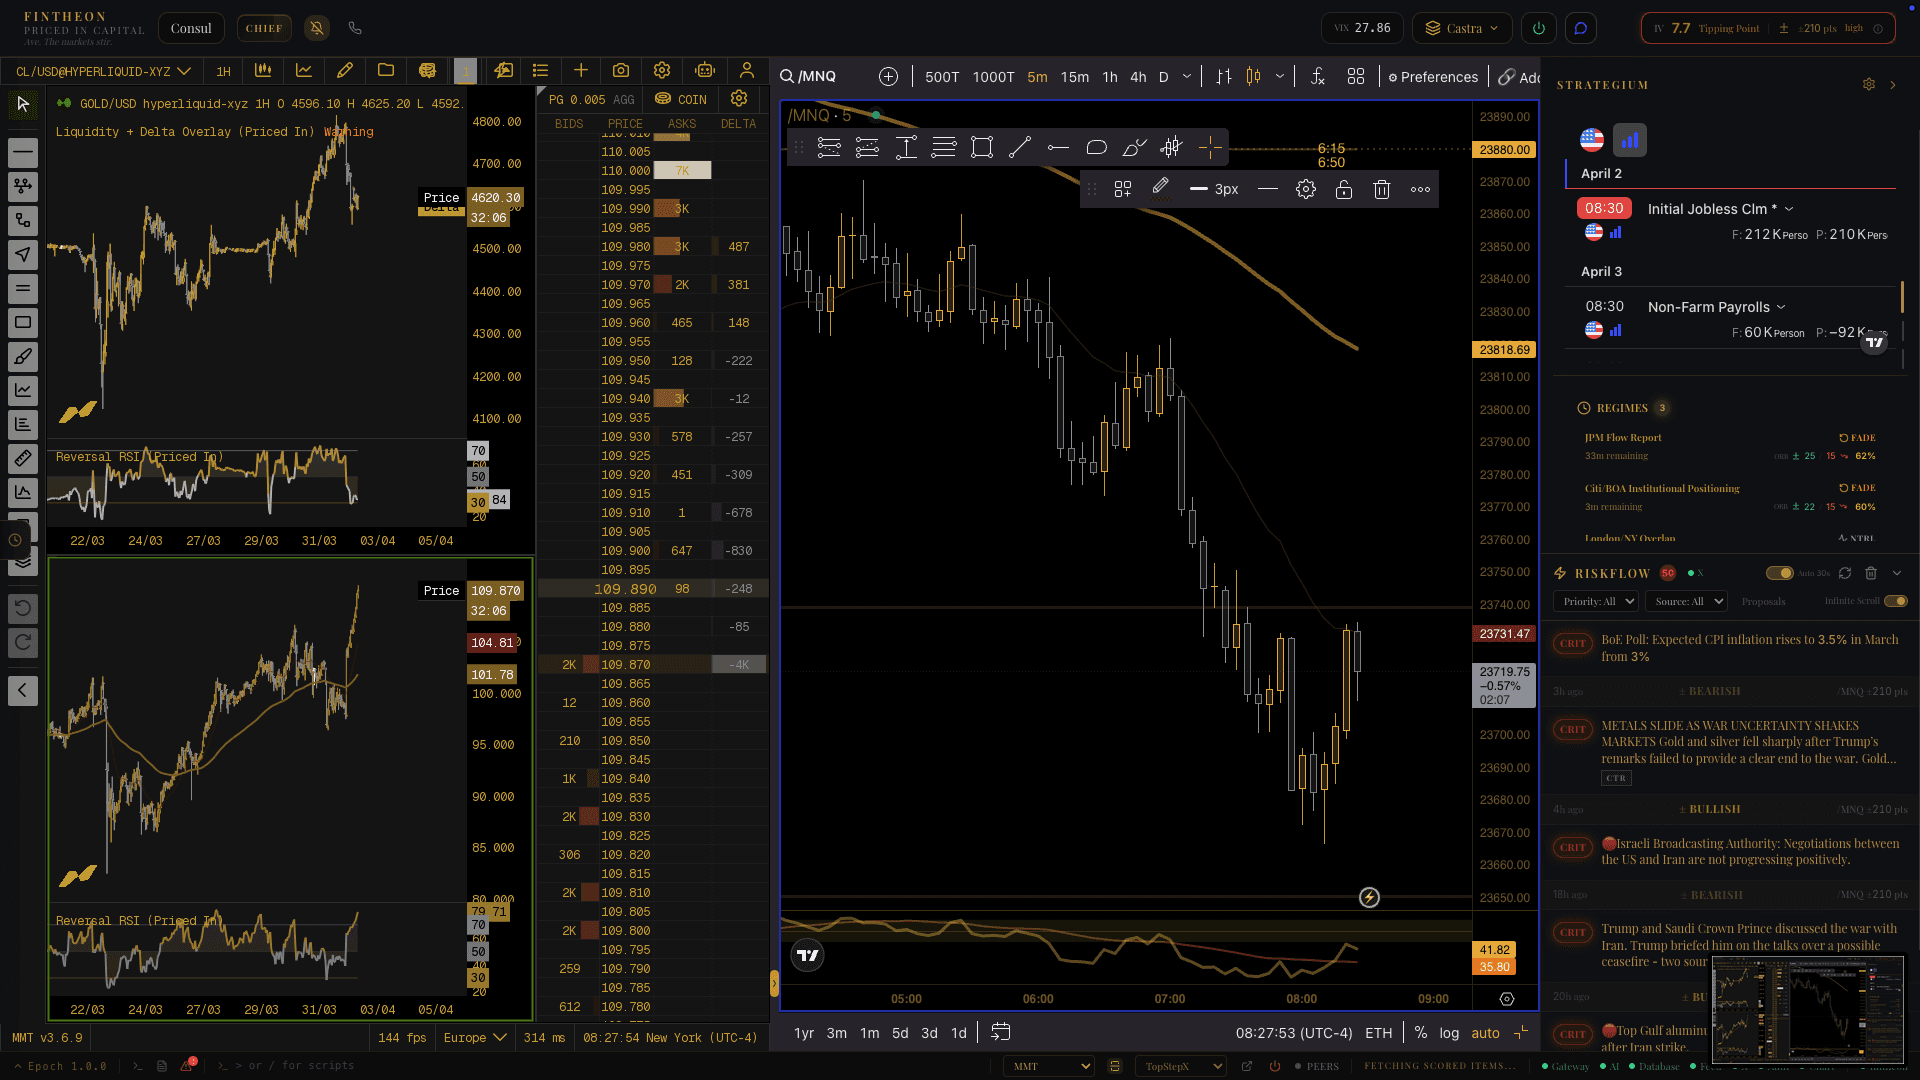
Task: Click the rectangle shape drawing tool
Action: coord(982,148)
